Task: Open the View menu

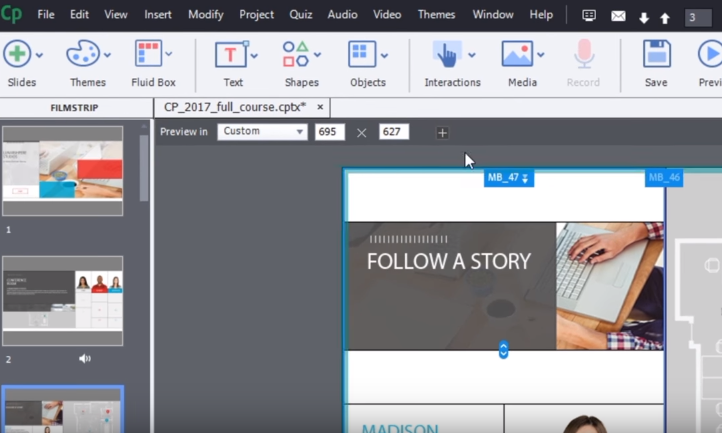Action: (x=116, y=15)
